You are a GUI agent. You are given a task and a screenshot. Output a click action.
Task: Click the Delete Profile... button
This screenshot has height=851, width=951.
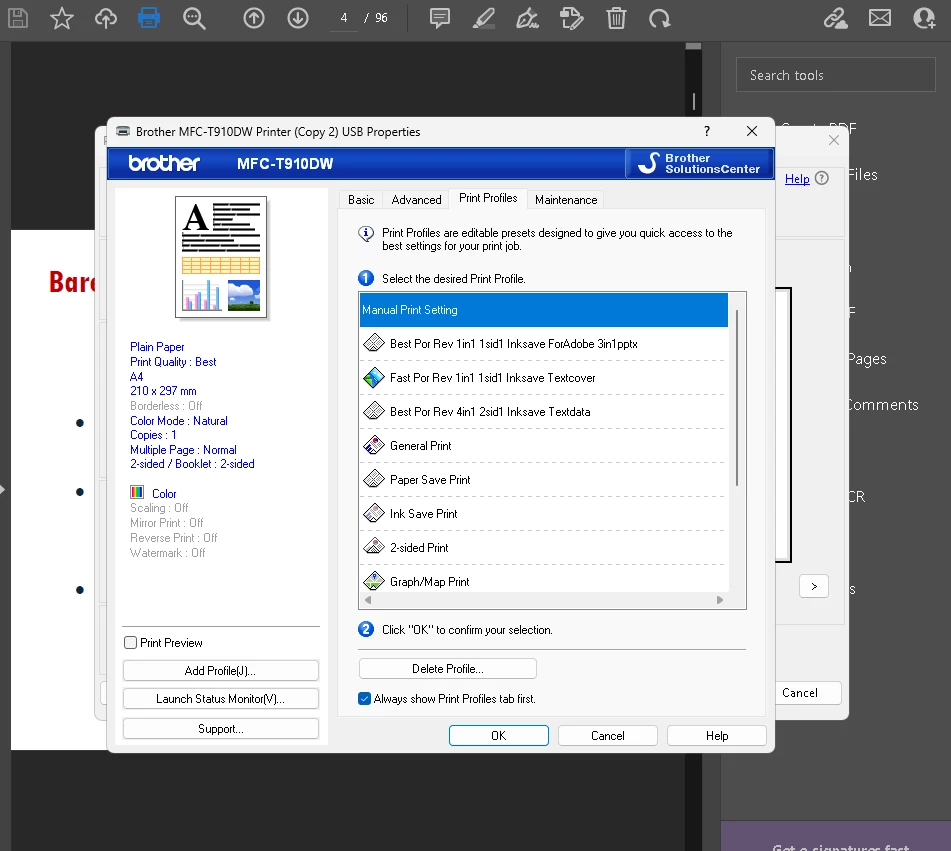coord(448,668)
